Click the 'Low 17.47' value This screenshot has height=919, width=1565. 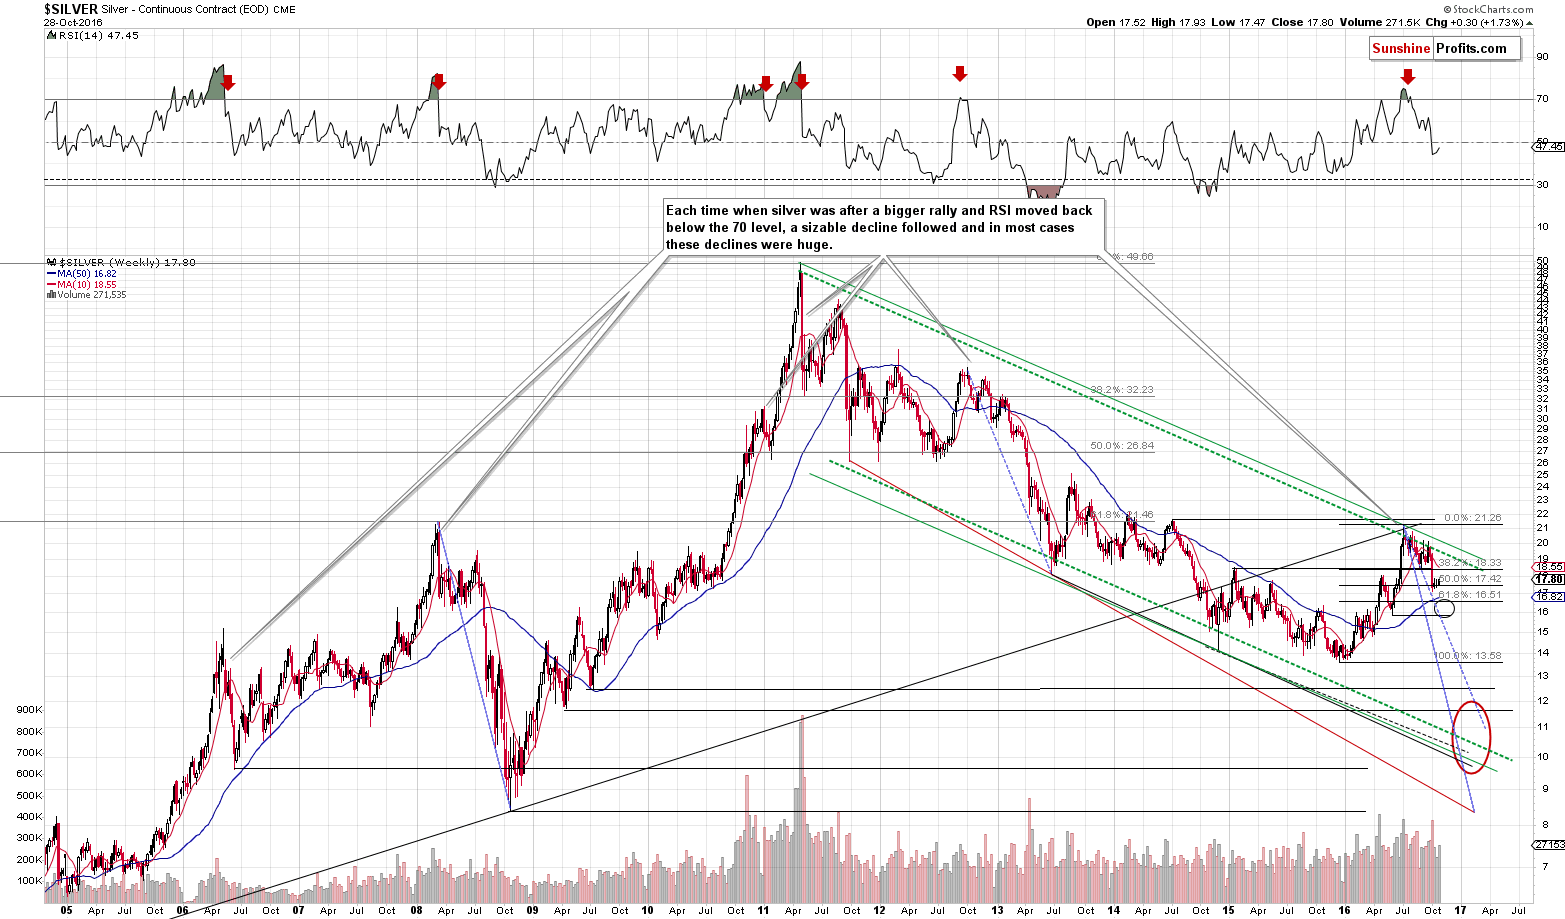coord(1239,22)
